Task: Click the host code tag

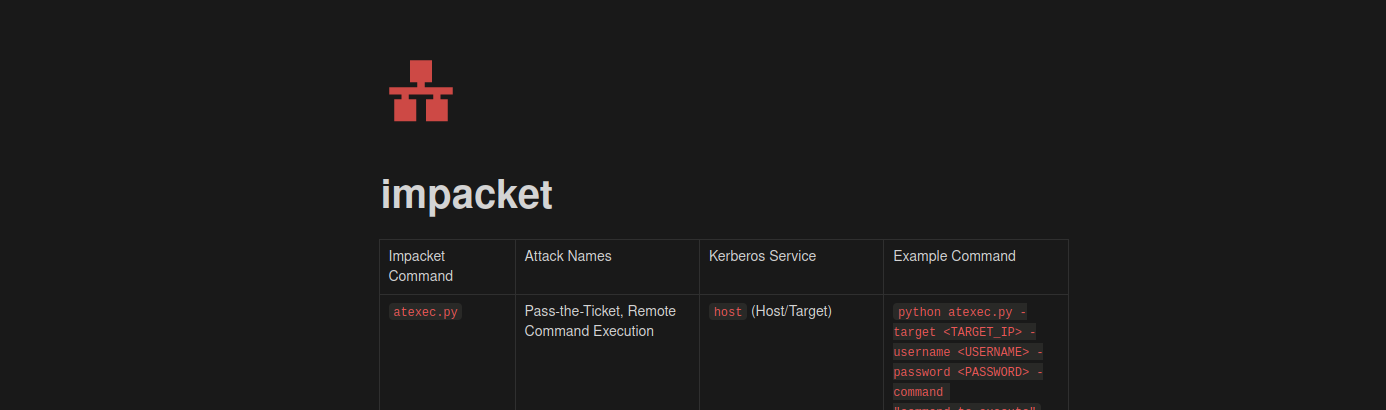Action: pyautogui.click(x=728, y=312)
